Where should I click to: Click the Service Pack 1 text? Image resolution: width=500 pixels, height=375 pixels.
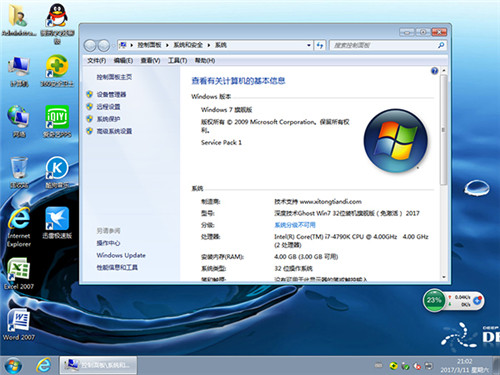pyautogui.click(x=221, y=143)
